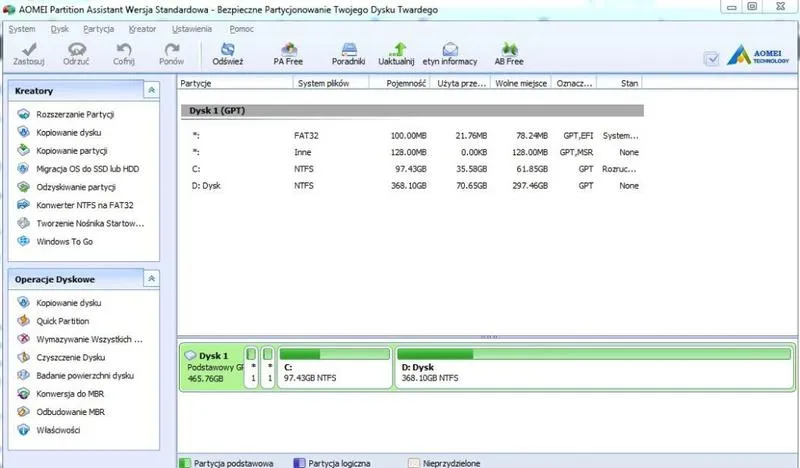The height and width of the screenshot is (468, 800).
Task: Open the System menu
Action: click(22, 29)
